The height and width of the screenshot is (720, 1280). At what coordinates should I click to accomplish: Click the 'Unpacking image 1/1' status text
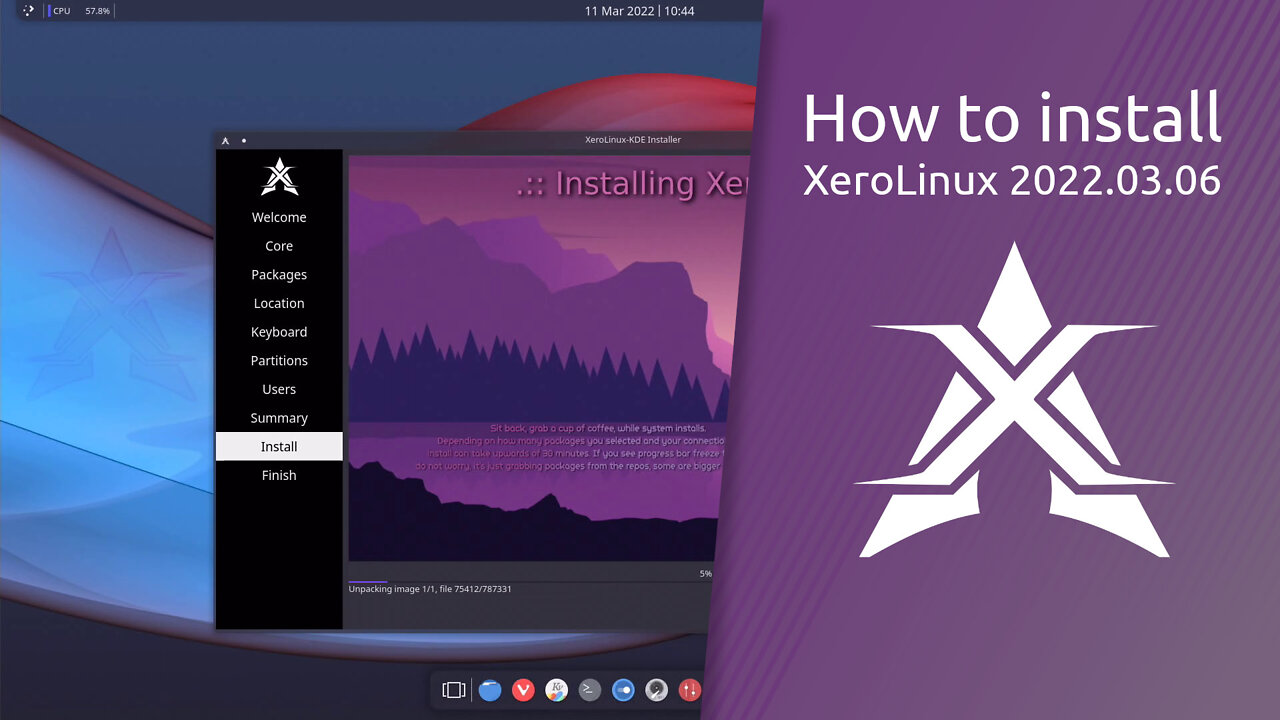tap(430, 589)
